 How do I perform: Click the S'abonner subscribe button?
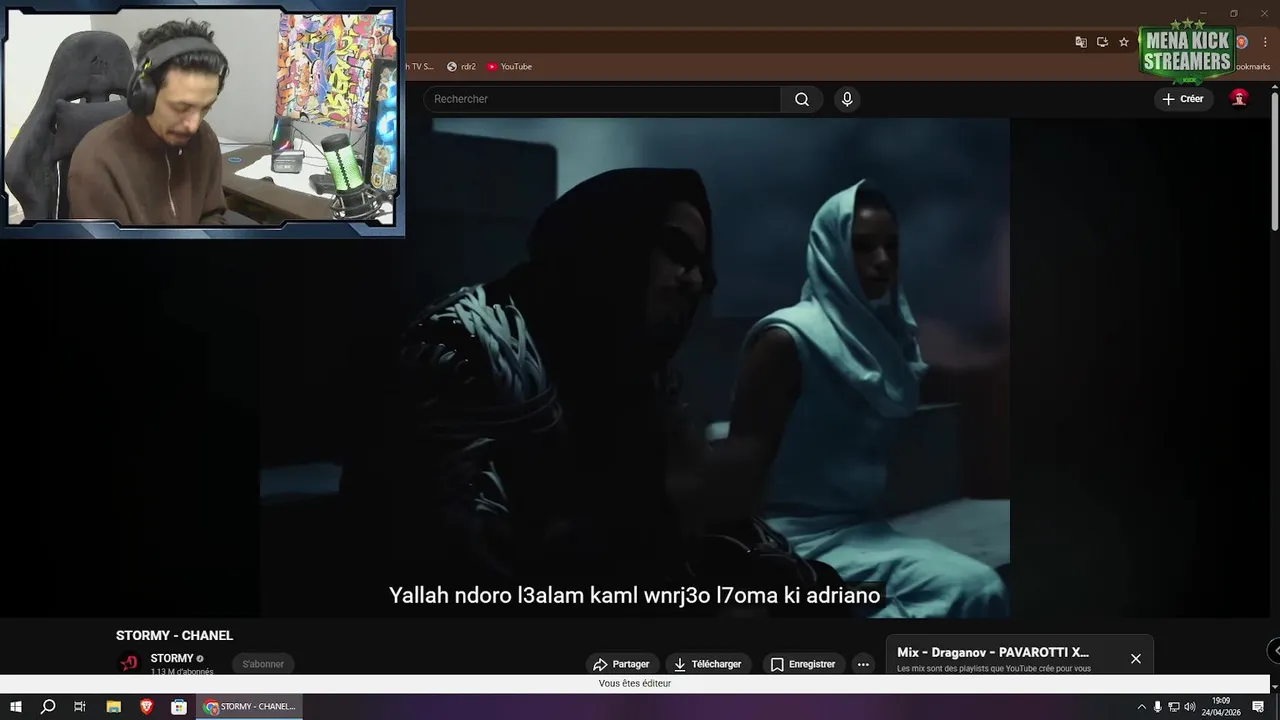pos(263,664)
